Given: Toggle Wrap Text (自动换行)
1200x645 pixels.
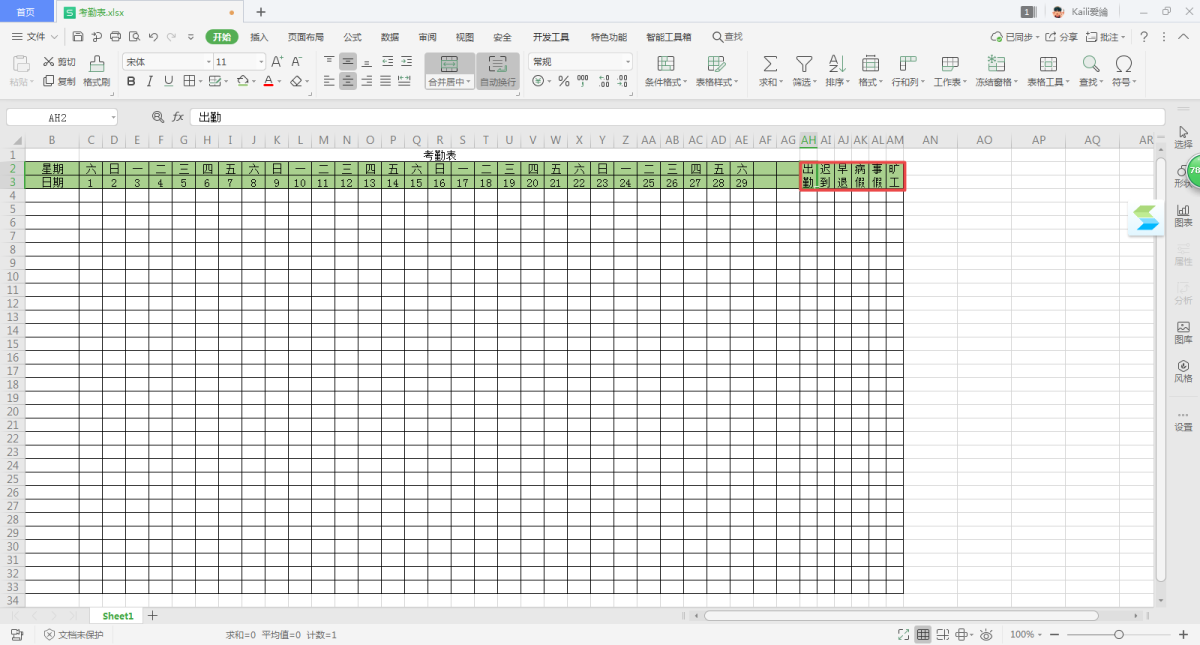Looking at the screenshot, I should [x=498, y=71].
